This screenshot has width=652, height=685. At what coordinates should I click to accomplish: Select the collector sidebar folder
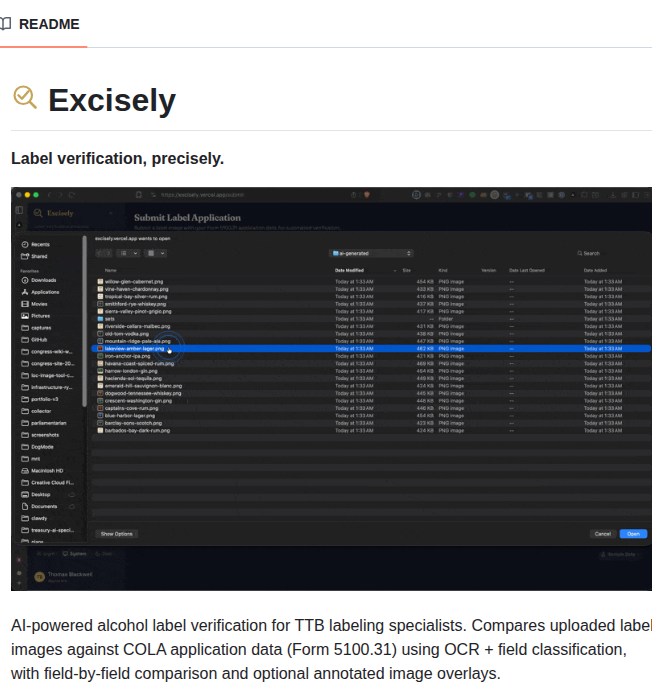point(41,411)
